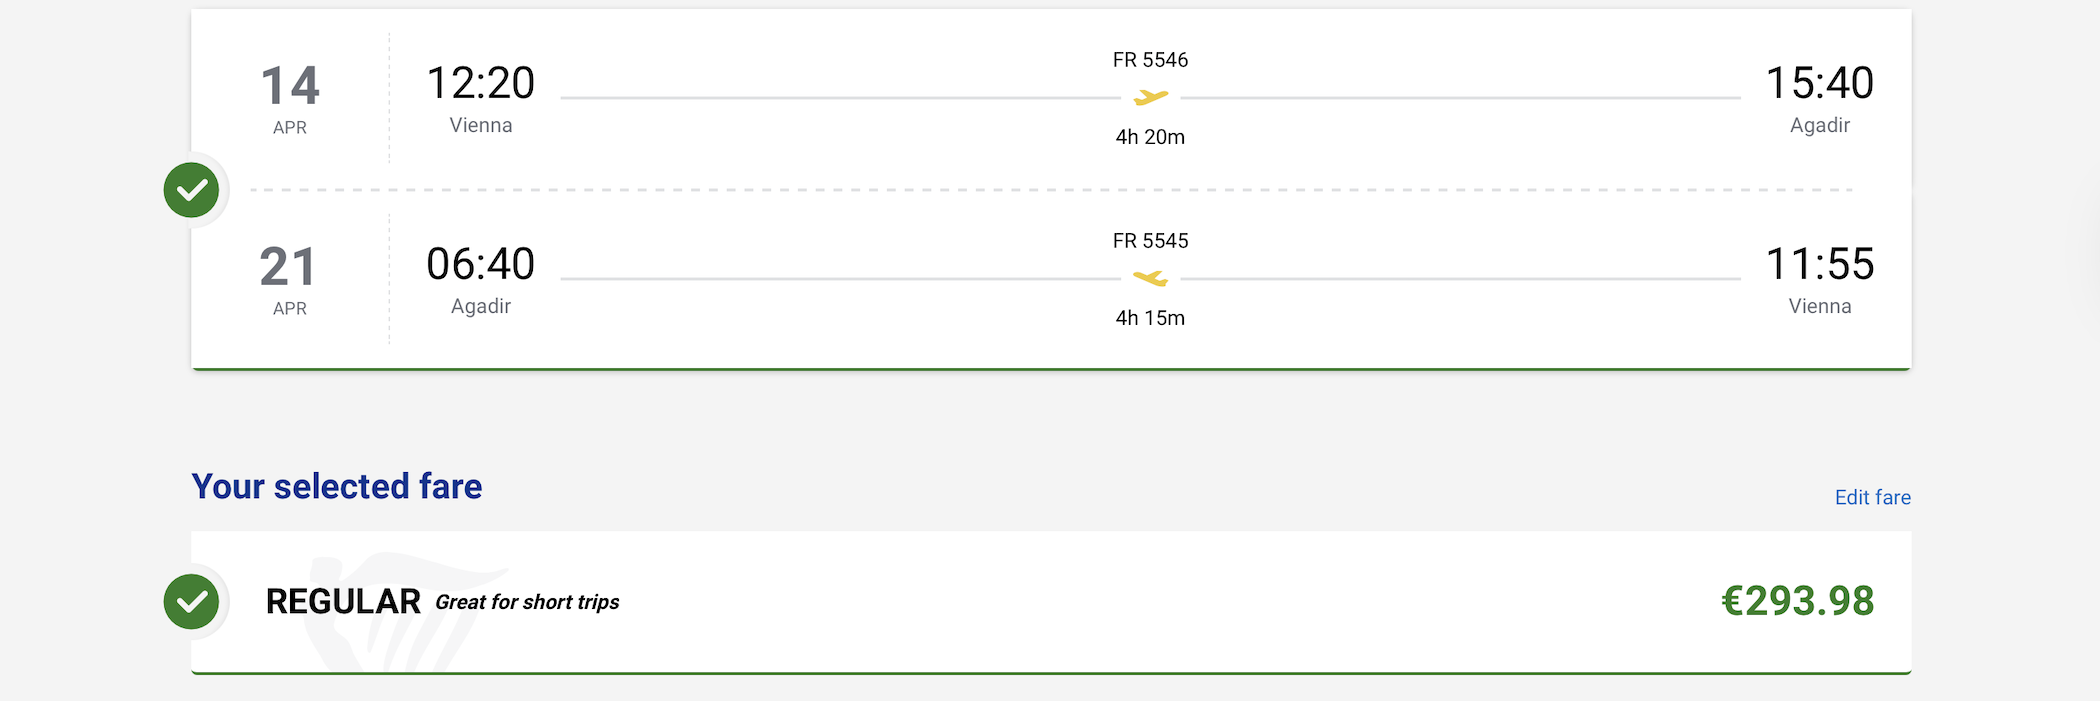Click flight number FR 5545
Screen dimensions: 2100x701
(x=1150, y=241)
